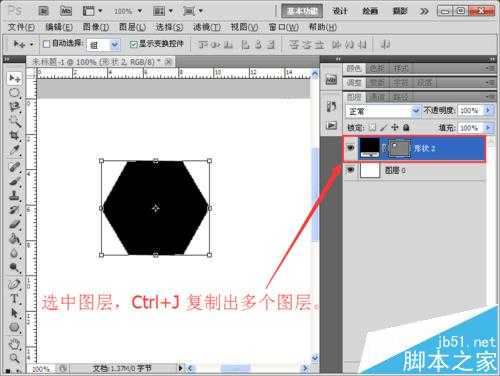
Task: Launch Mini Bridge from application bar
Action: (66, 11)
